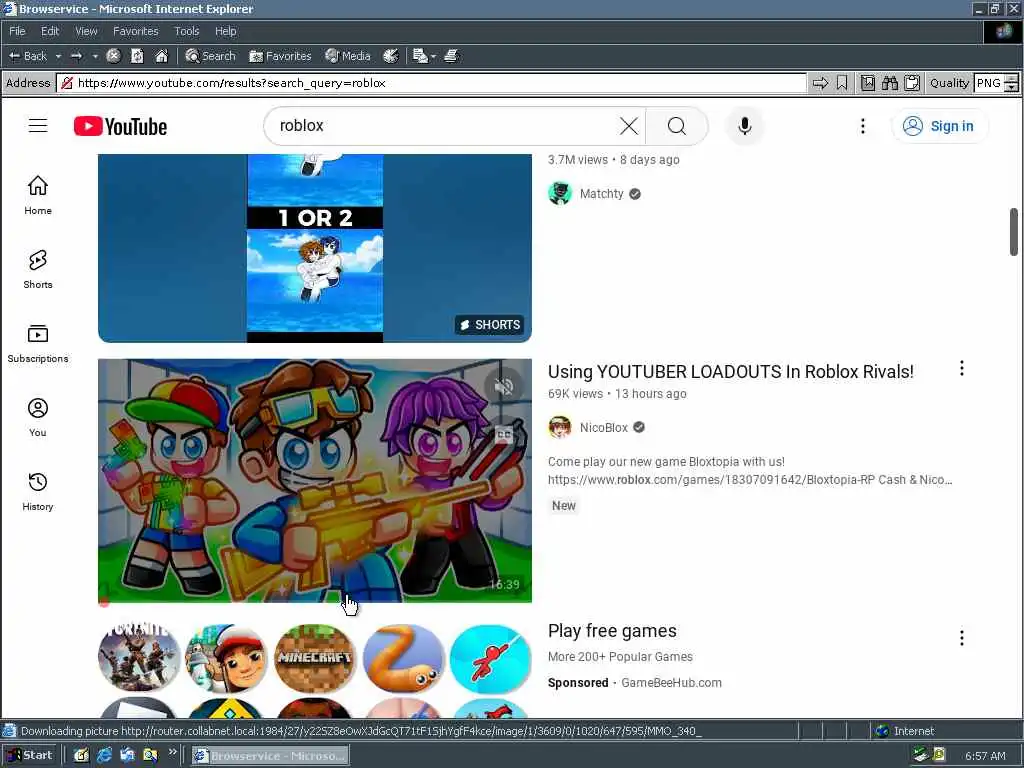Screen dimensions: 1024x768
Task: Open the 1 OR 2 Shorts thumbnail
Action: pos(315,248)
